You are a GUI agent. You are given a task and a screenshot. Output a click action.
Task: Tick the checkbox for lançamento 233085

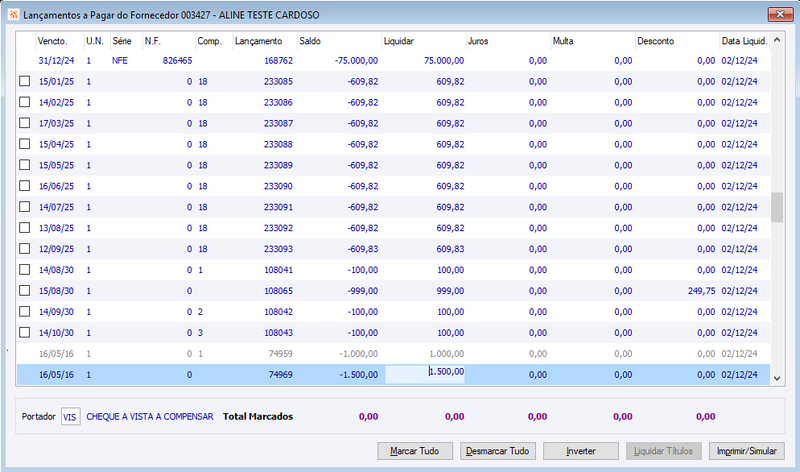[x=24, y=81]
